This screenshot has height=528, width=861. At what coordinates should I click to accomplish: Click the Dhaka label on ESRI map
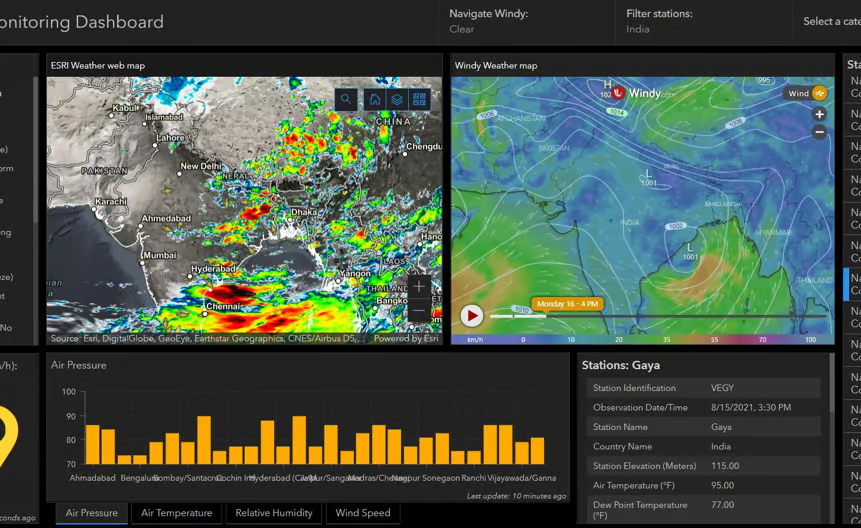pyautogui.click(x=304, y=212)
